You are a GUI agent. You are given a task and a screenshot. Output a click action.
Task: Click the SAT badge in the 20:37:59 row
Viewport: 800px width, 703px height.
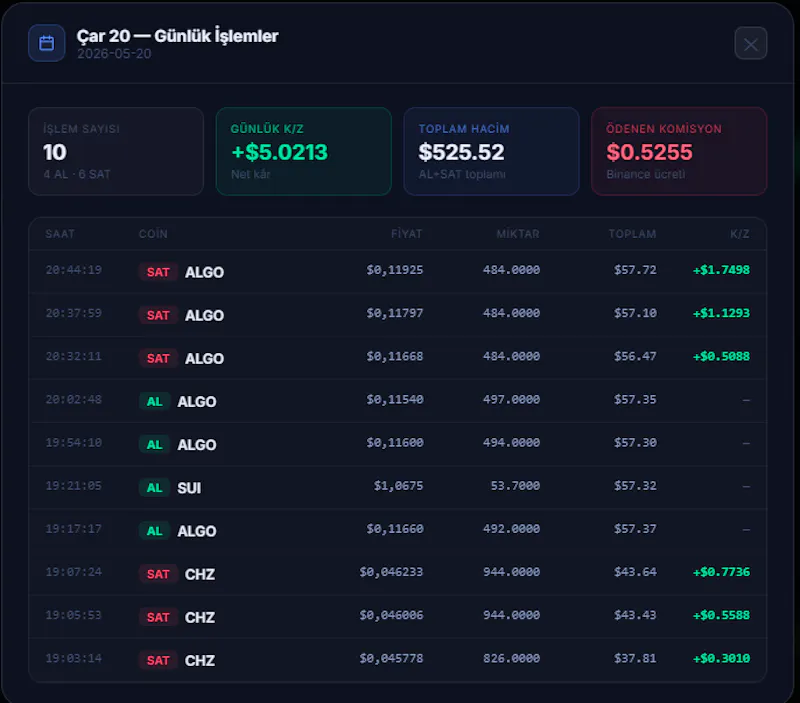158,315
